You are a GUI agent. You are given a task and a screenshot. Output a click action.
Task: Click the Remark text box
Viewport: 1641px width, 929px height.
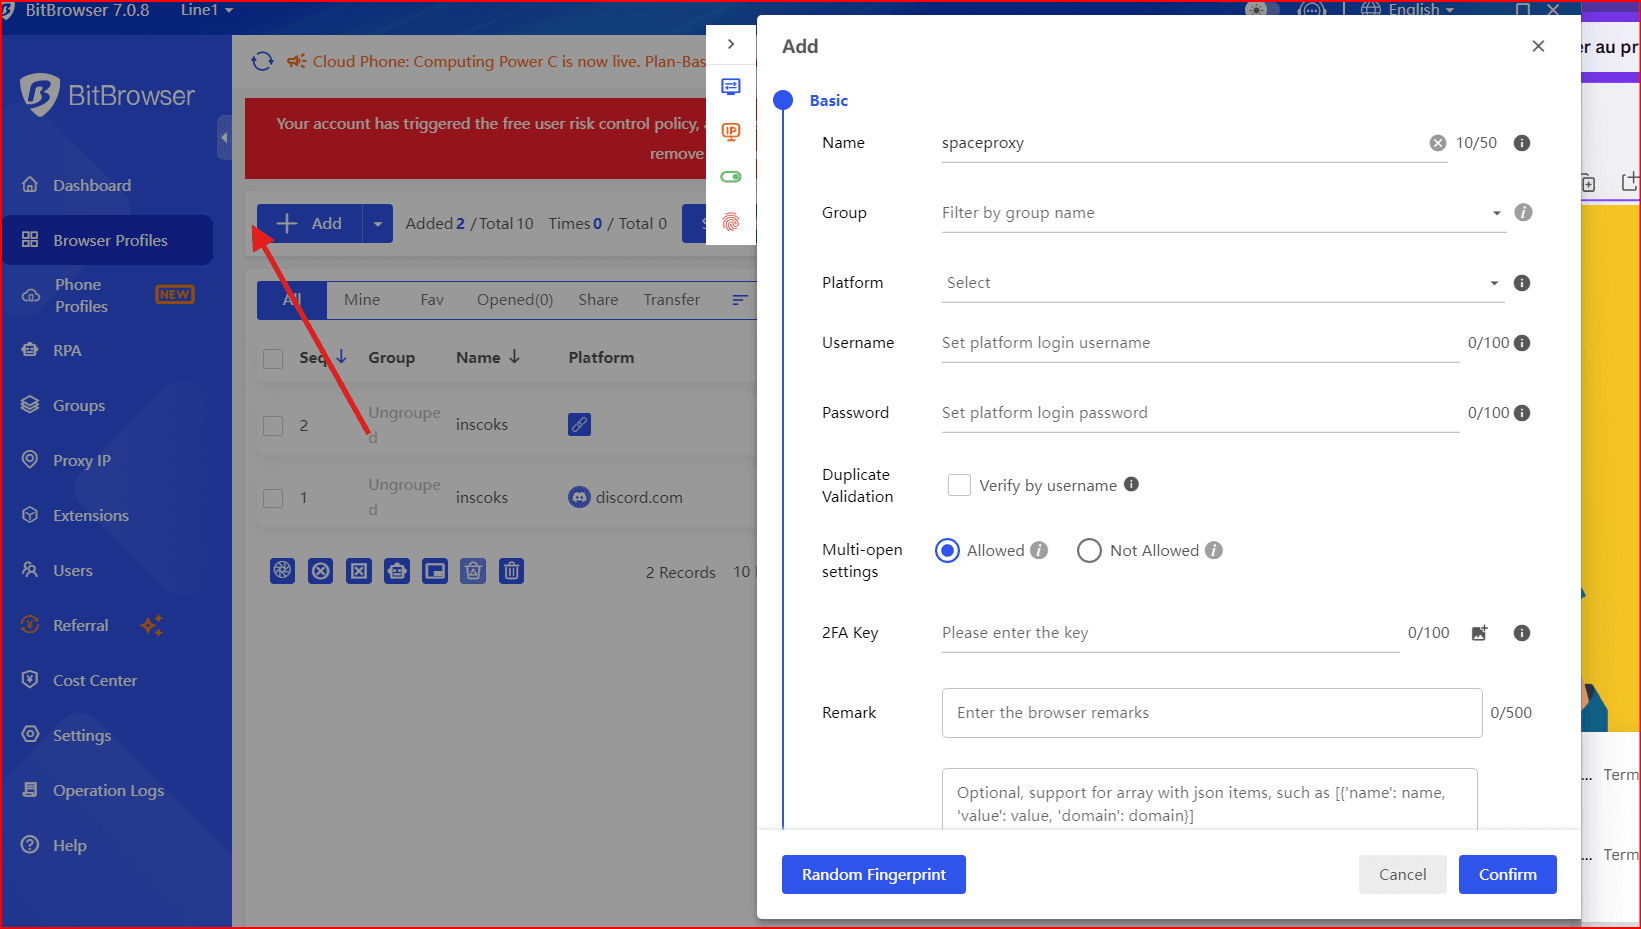(1211, 713)
